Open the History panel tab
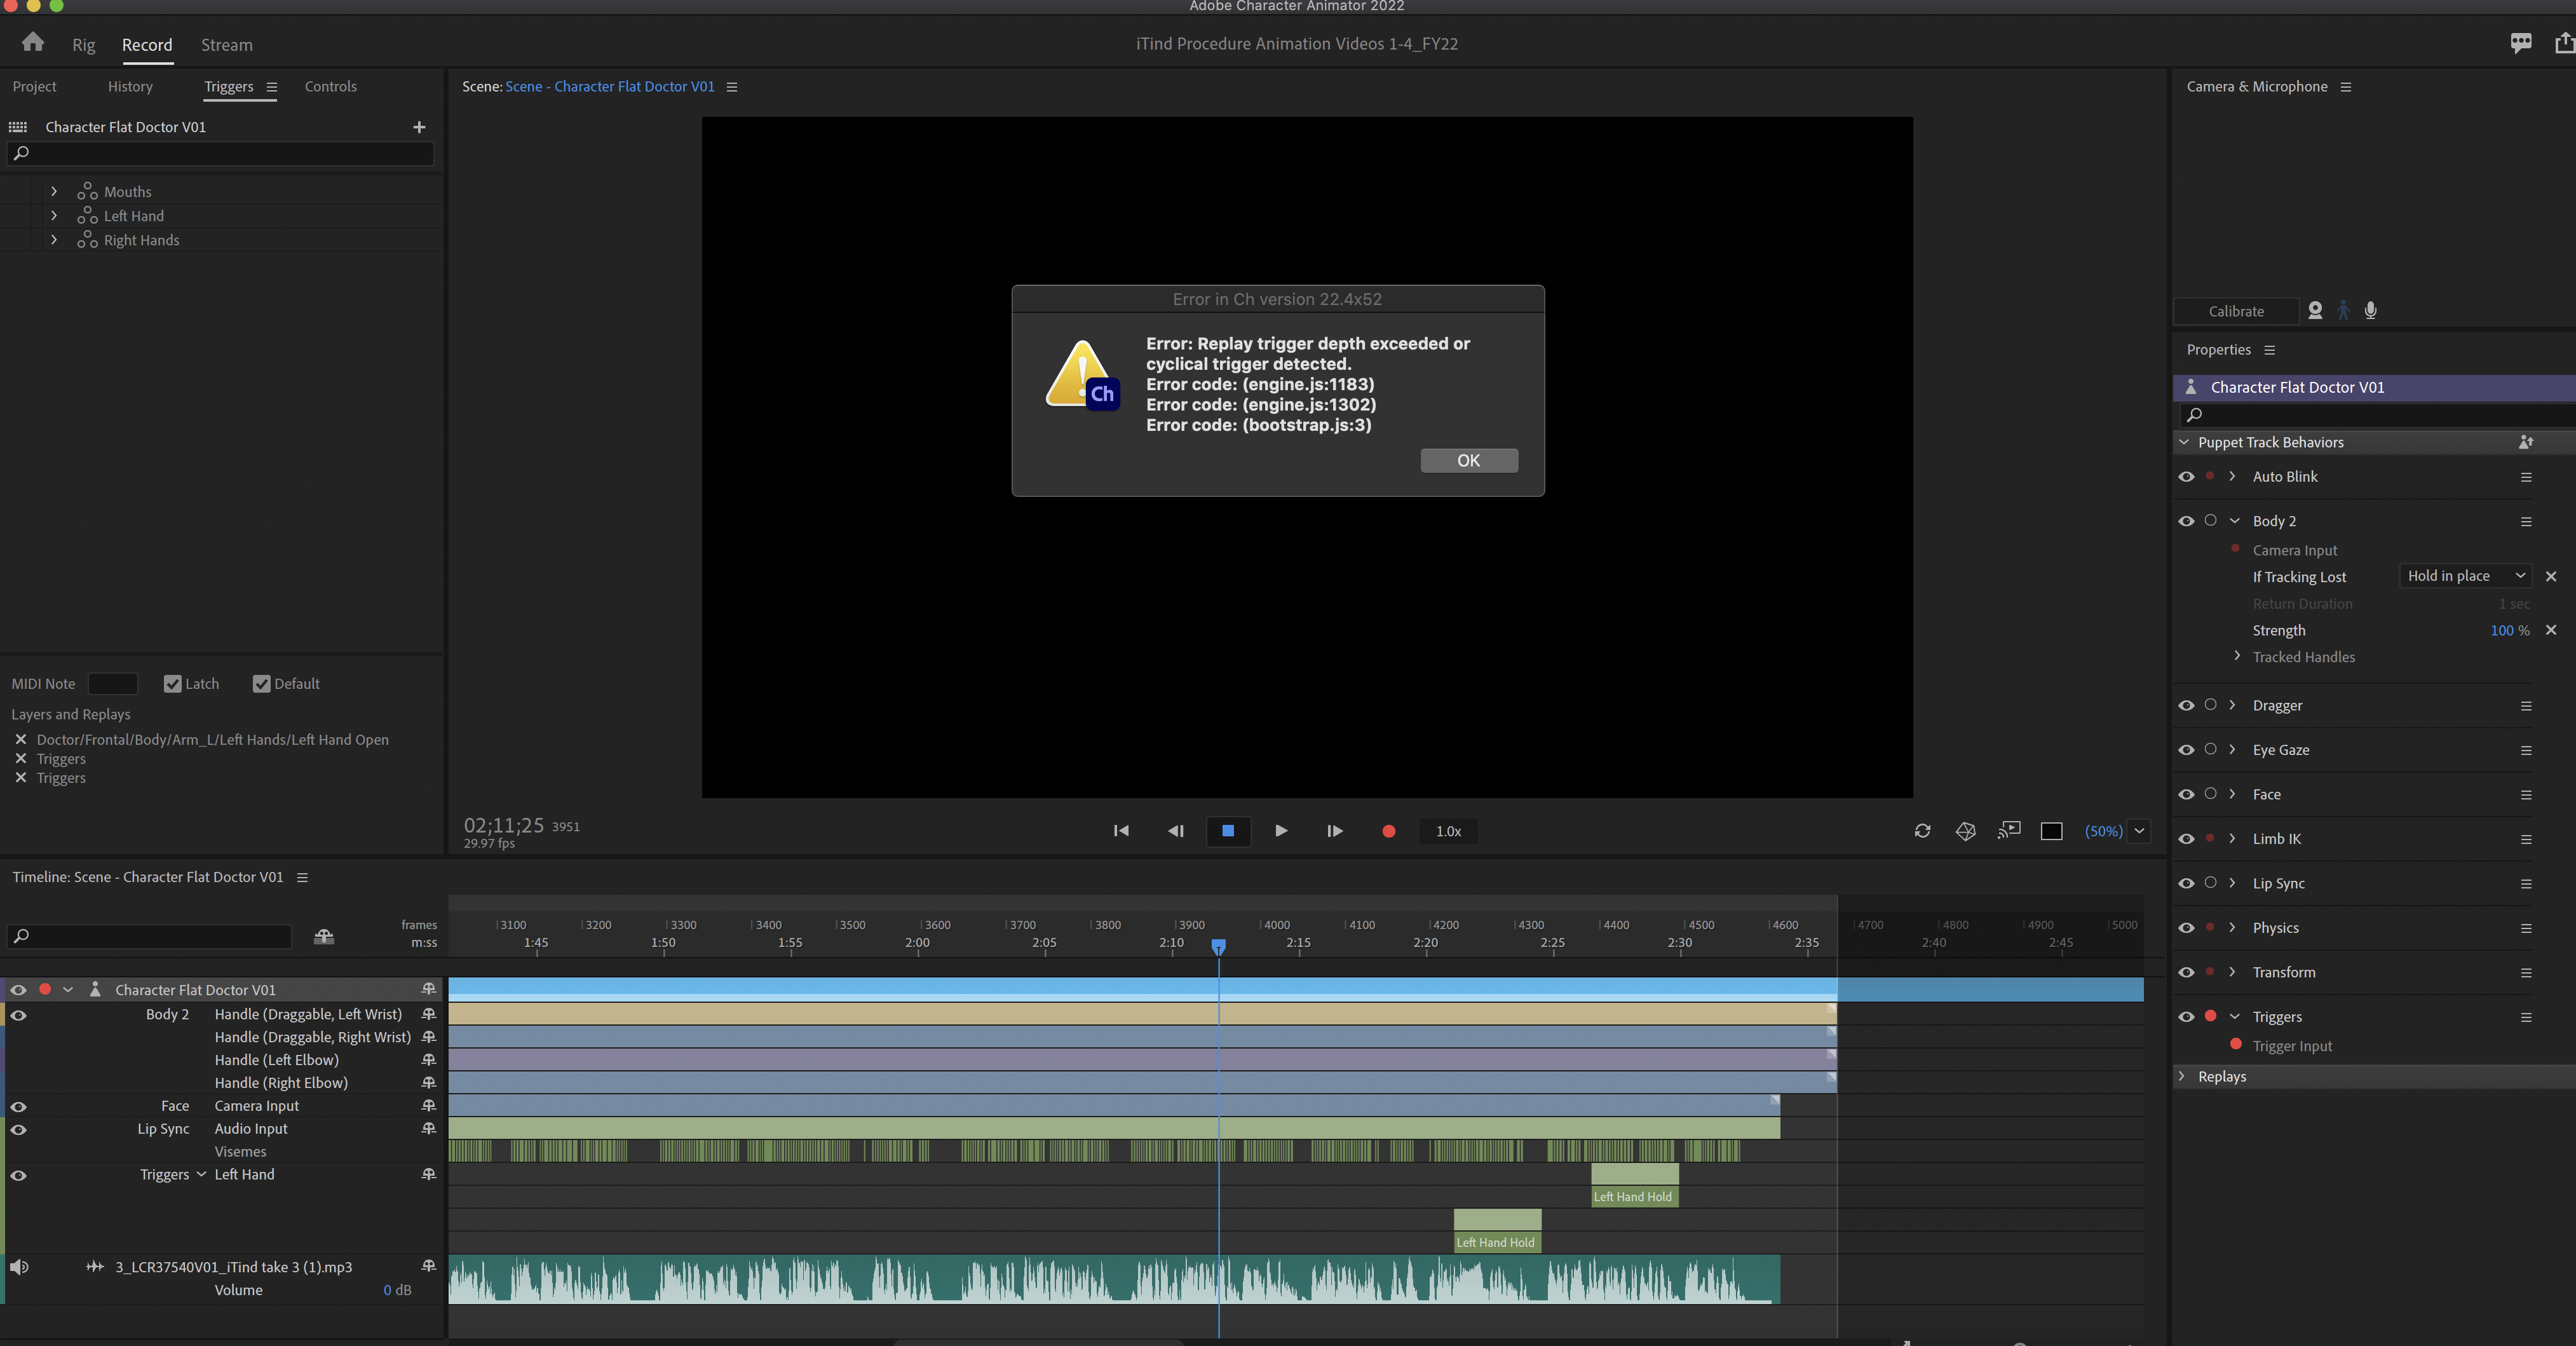 pyautogui.click(x=130, y=86)
